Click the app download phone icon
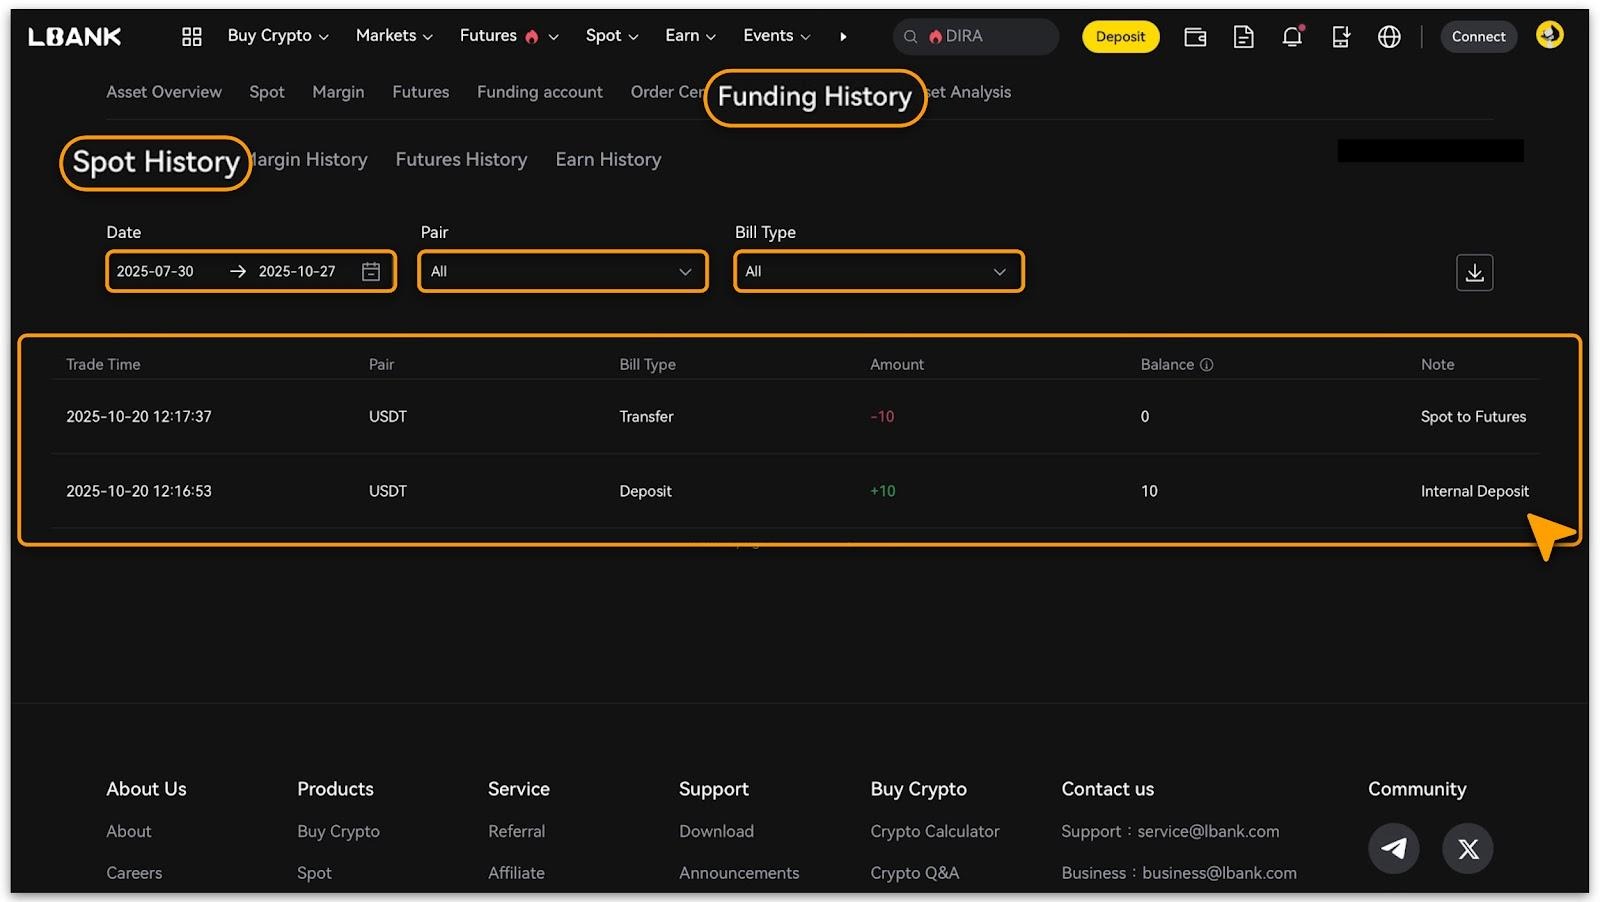 click(x=1341, y=37)
